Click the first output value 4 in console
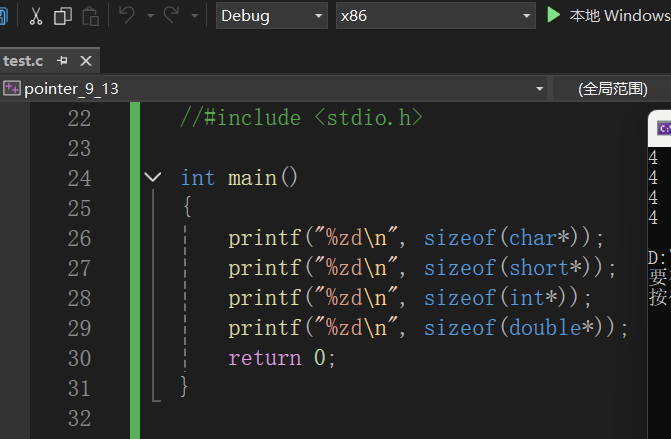The image size is (671, 439). (653, 158)
